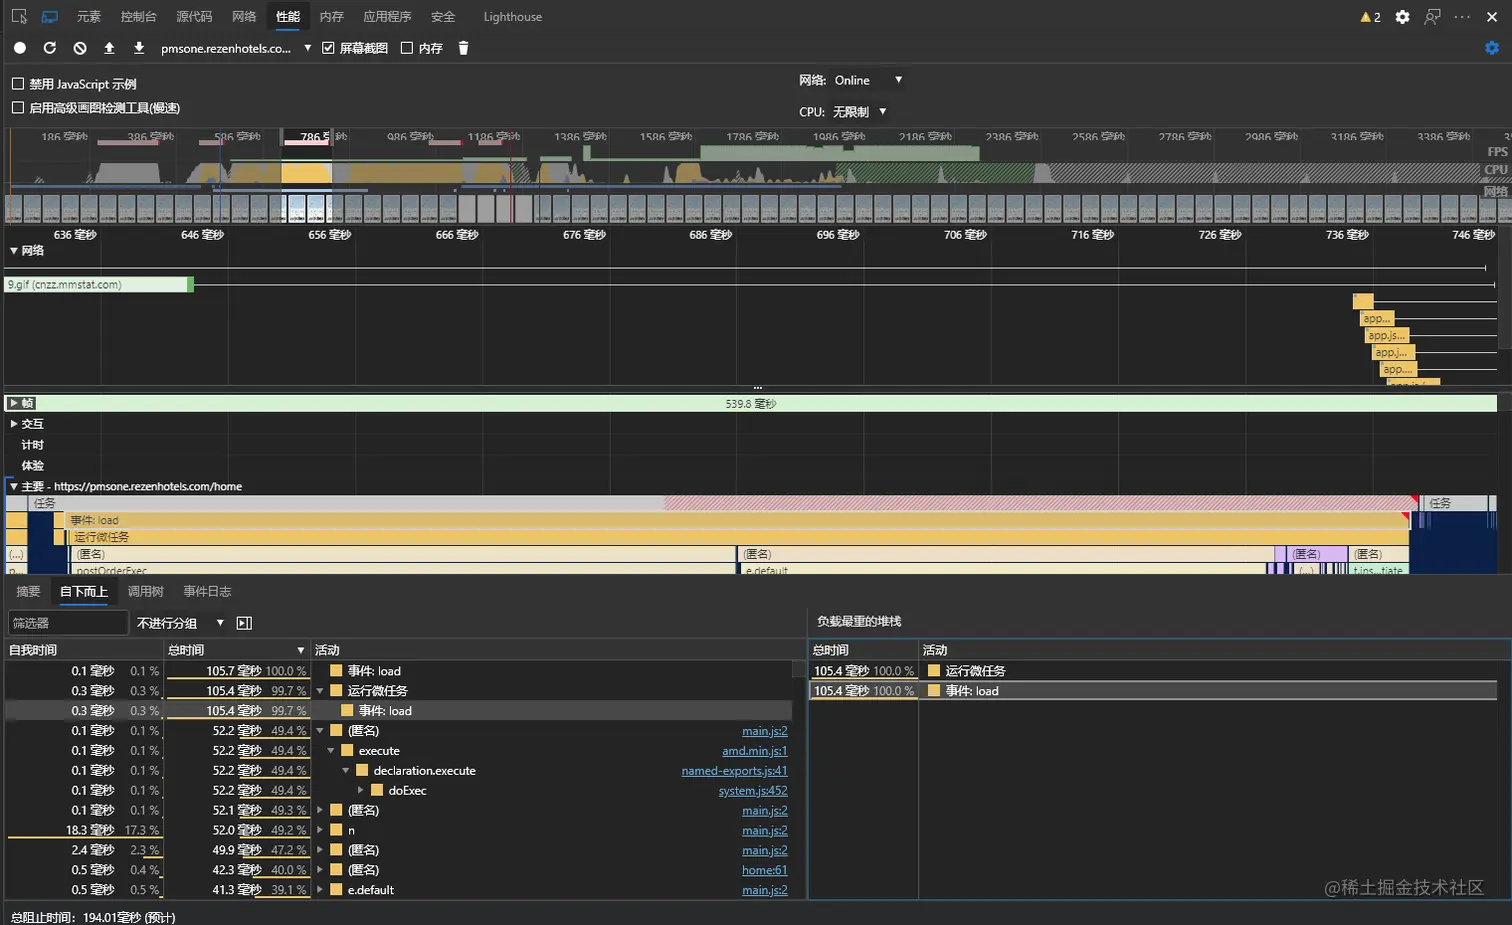Open the DevTools more options menu
1512x925 pixels.
(x=1462, y=17)
